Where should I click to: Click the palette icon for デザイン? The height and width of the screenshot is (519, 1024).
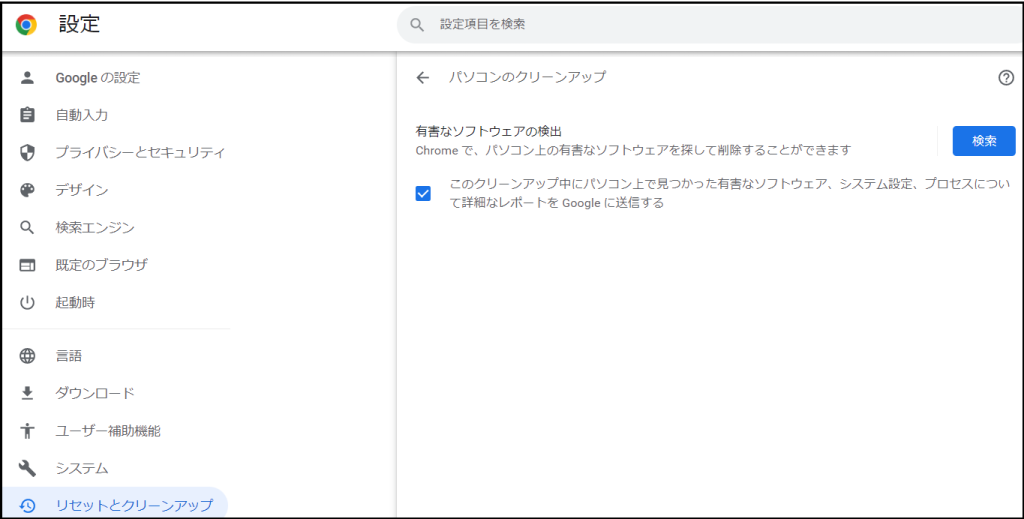[28, 190]
